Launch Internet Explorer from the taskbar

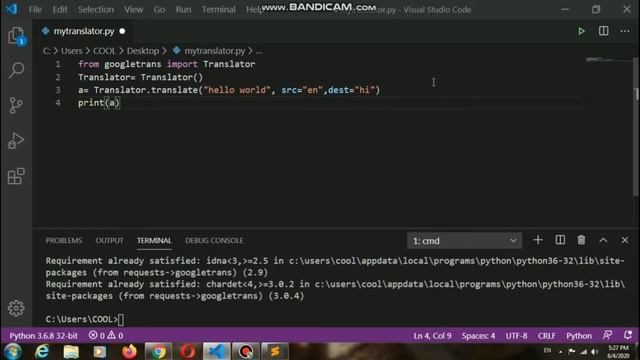click(x=42, y=351)
